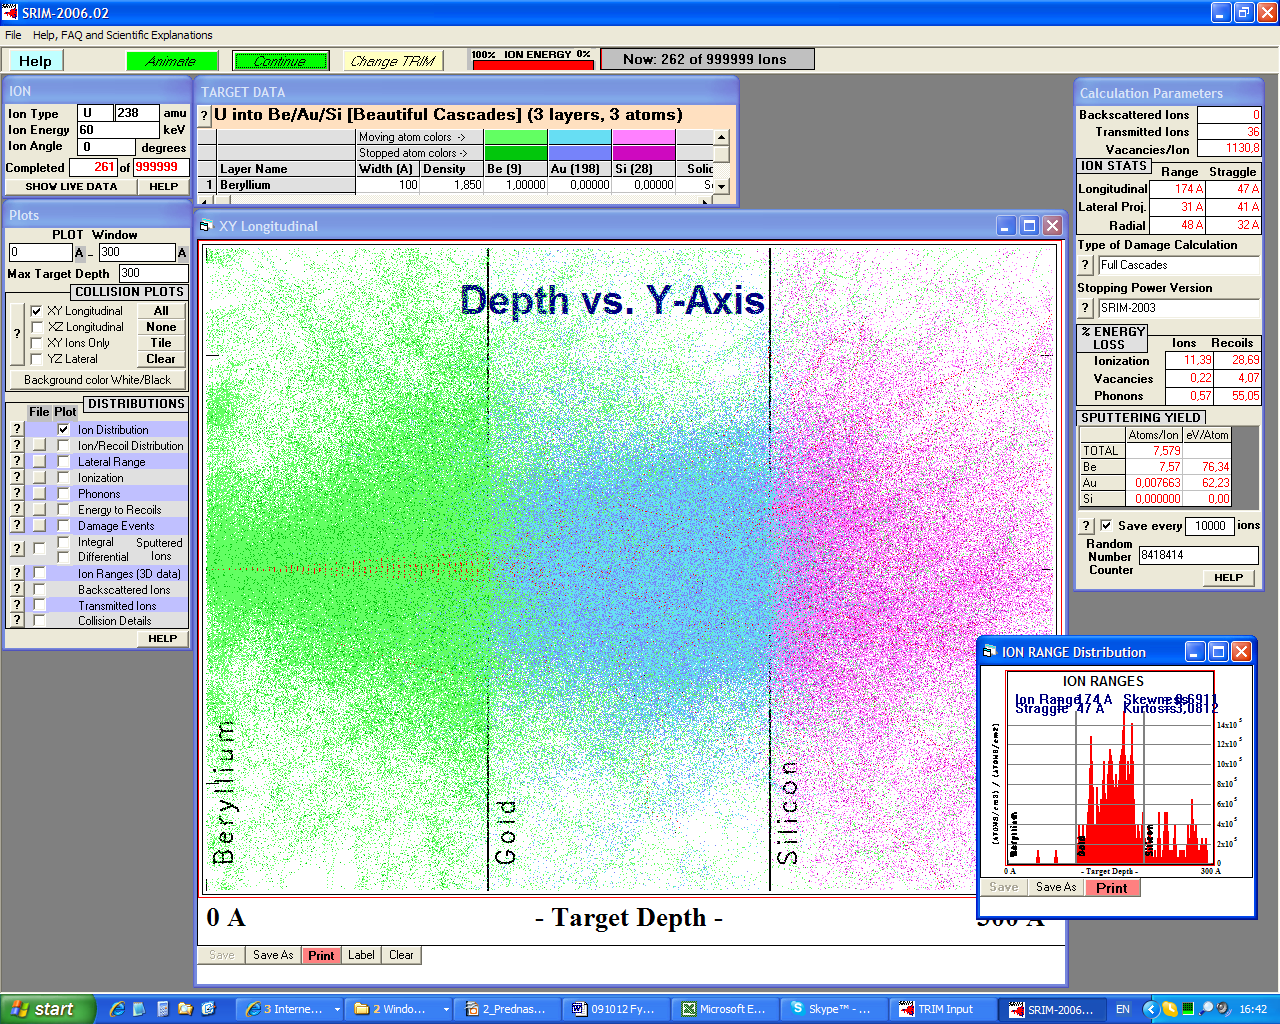Click green Be moving atom color swatch

pyautogui.click(x=515, y=137)
